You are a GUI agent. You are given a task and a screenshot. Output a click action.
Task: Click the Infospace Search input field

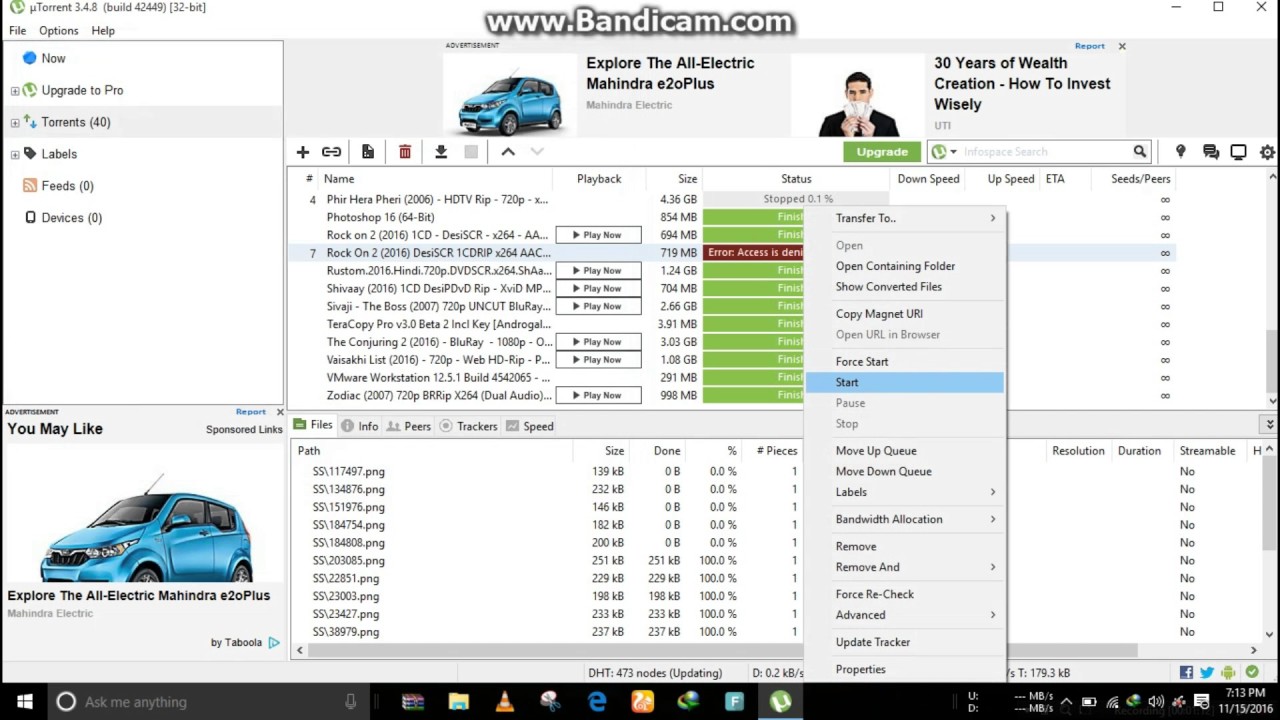click(x=1046, y=152)
